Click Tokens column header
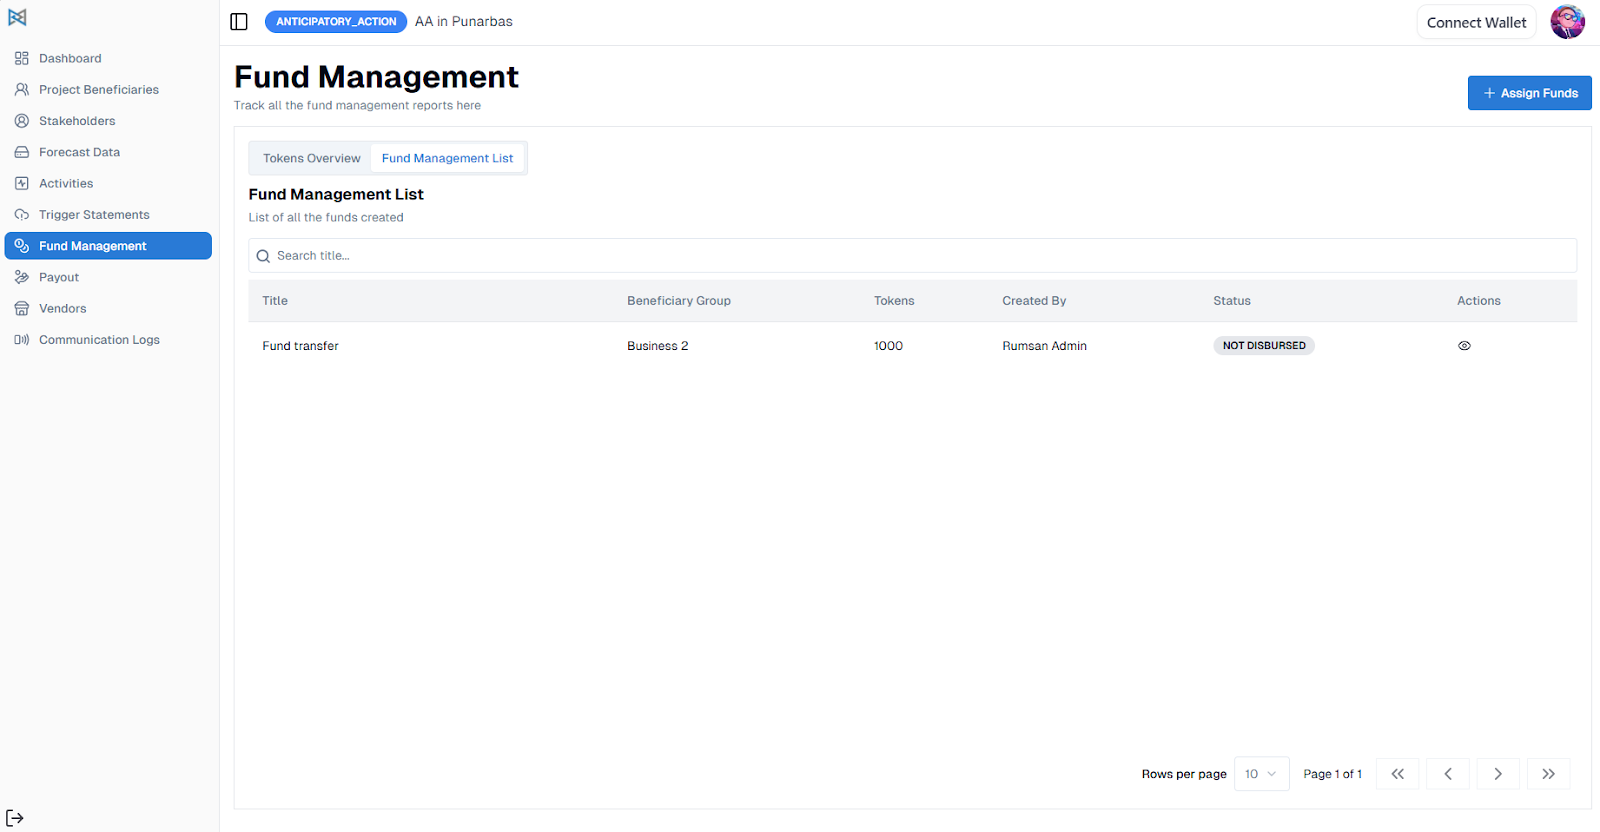 point(894,301)
